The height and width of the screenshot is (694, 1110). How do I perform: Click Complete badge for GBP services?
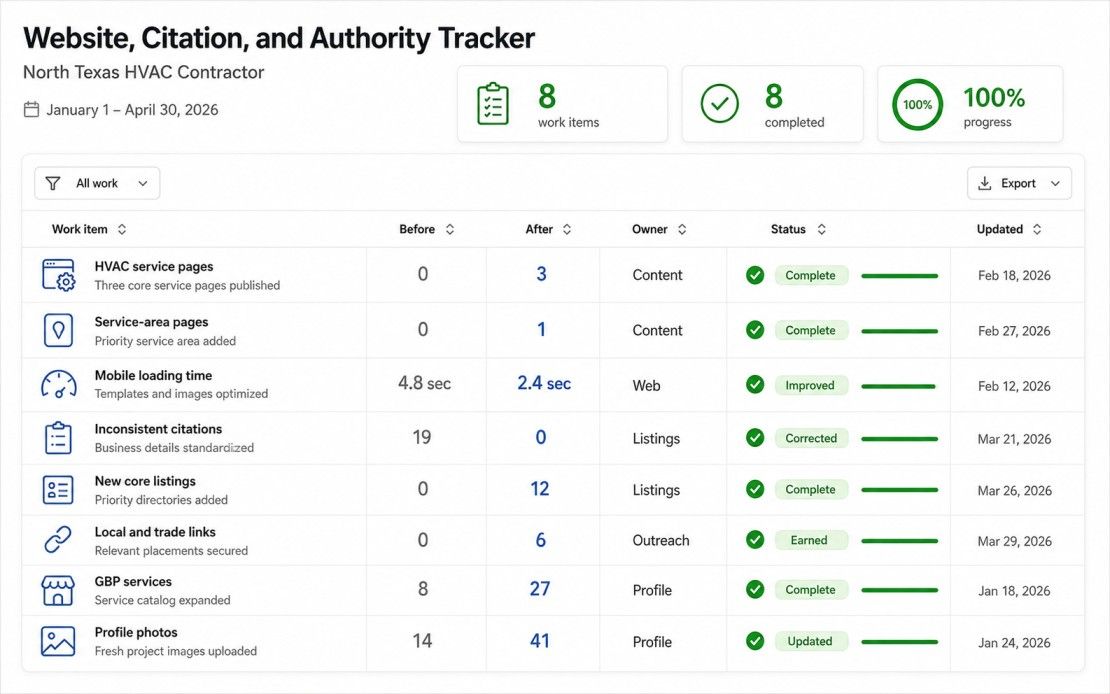pos(811,589)
